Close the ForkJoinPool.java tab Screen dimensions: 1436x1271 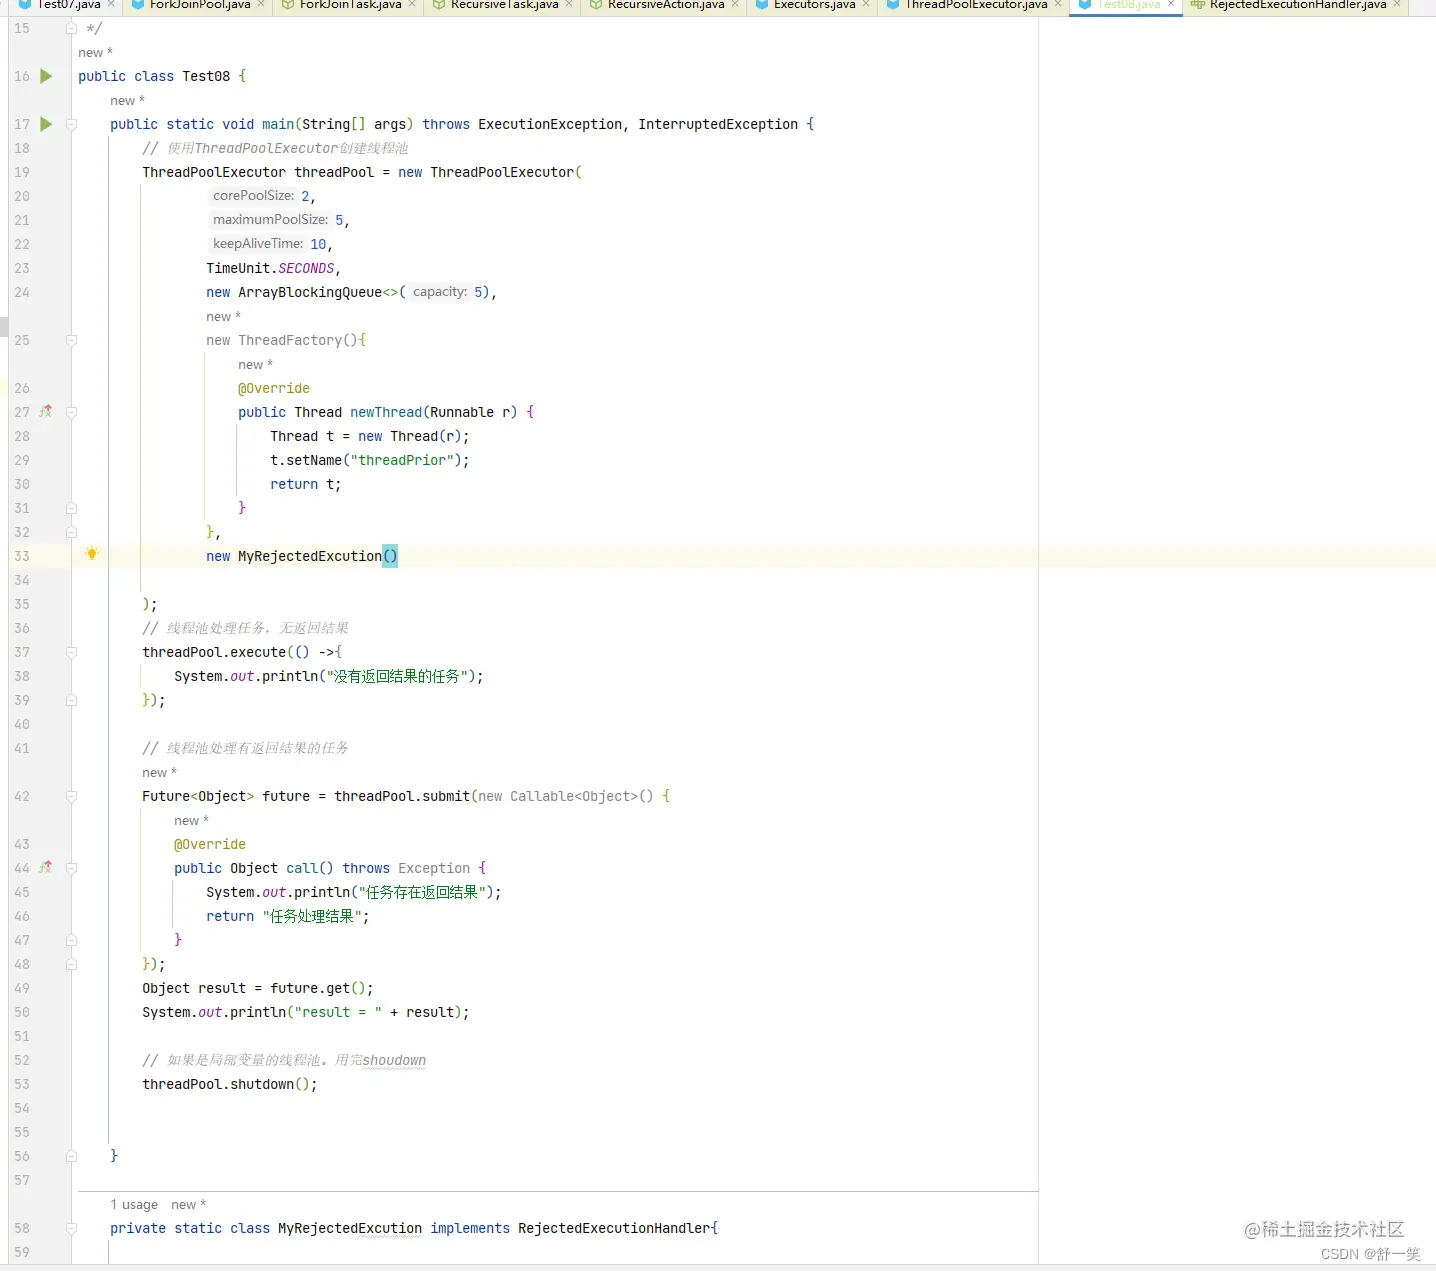click(x=261, y=5)
